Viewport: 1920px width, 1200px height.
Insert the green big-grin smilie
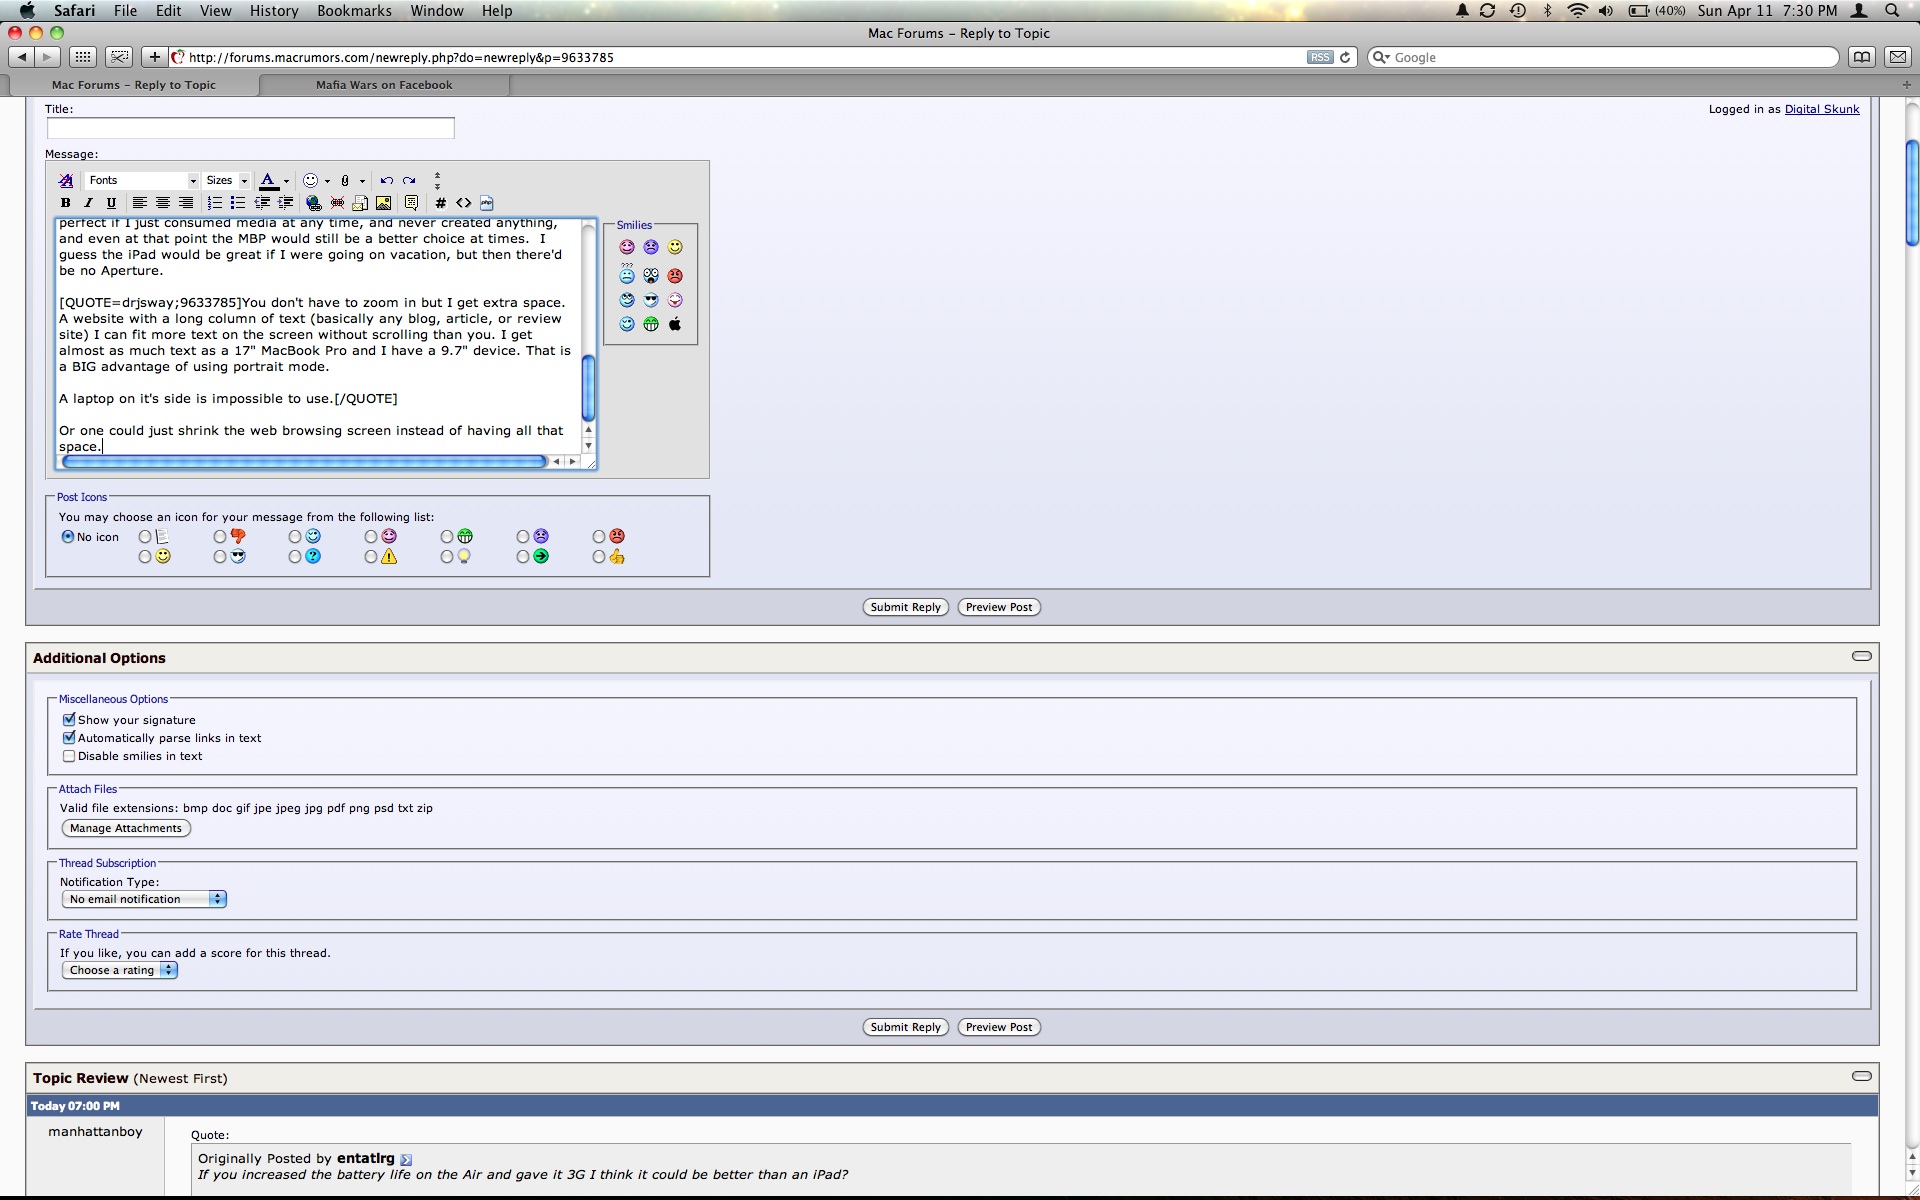point(651,324)
